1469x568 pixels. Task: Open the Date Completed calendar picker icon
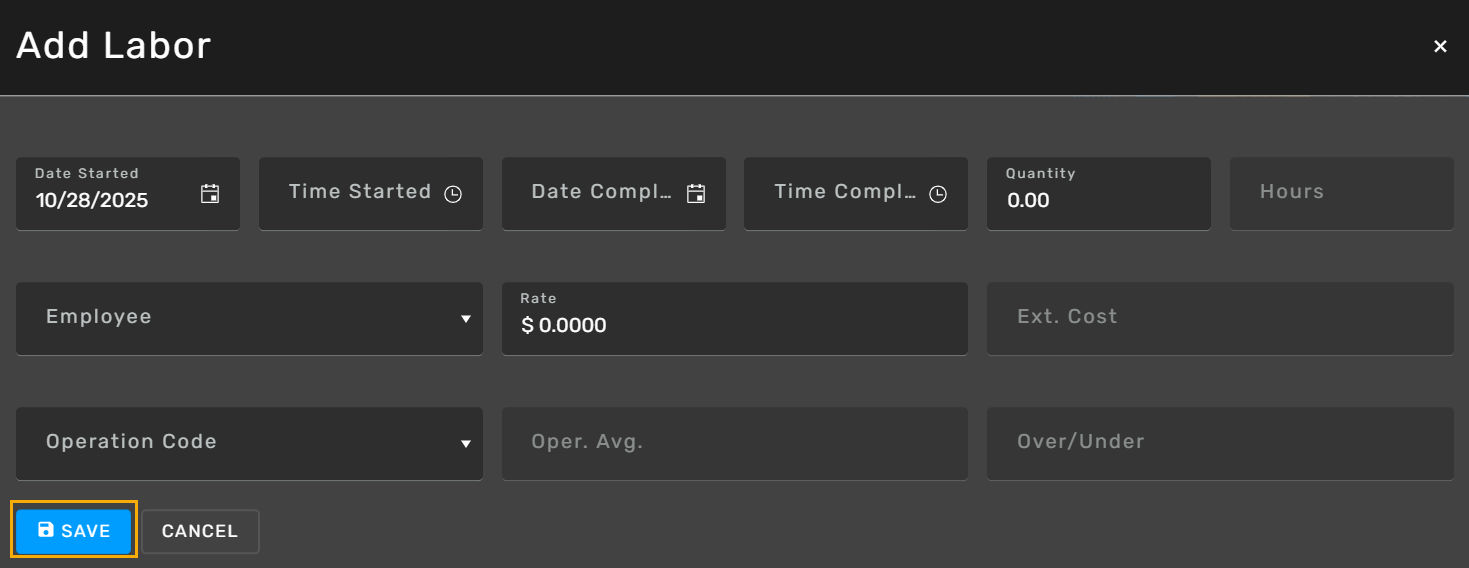point(696,194)
